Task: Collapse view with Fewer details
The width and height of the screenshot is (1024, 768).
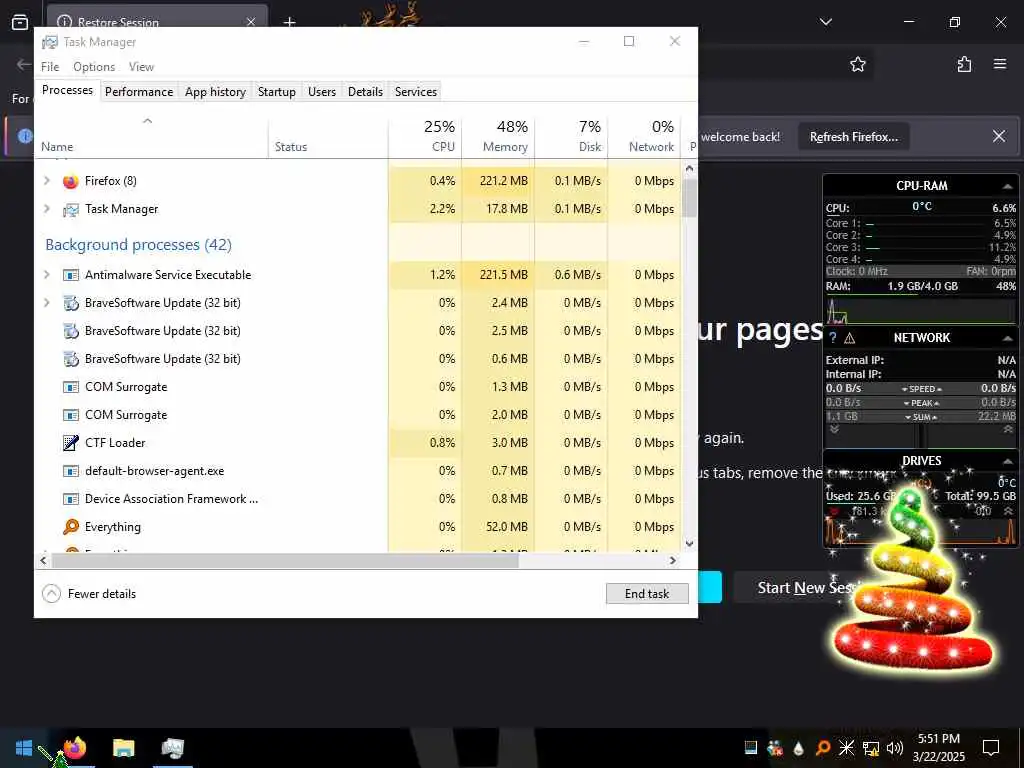Action: (89, 594)
